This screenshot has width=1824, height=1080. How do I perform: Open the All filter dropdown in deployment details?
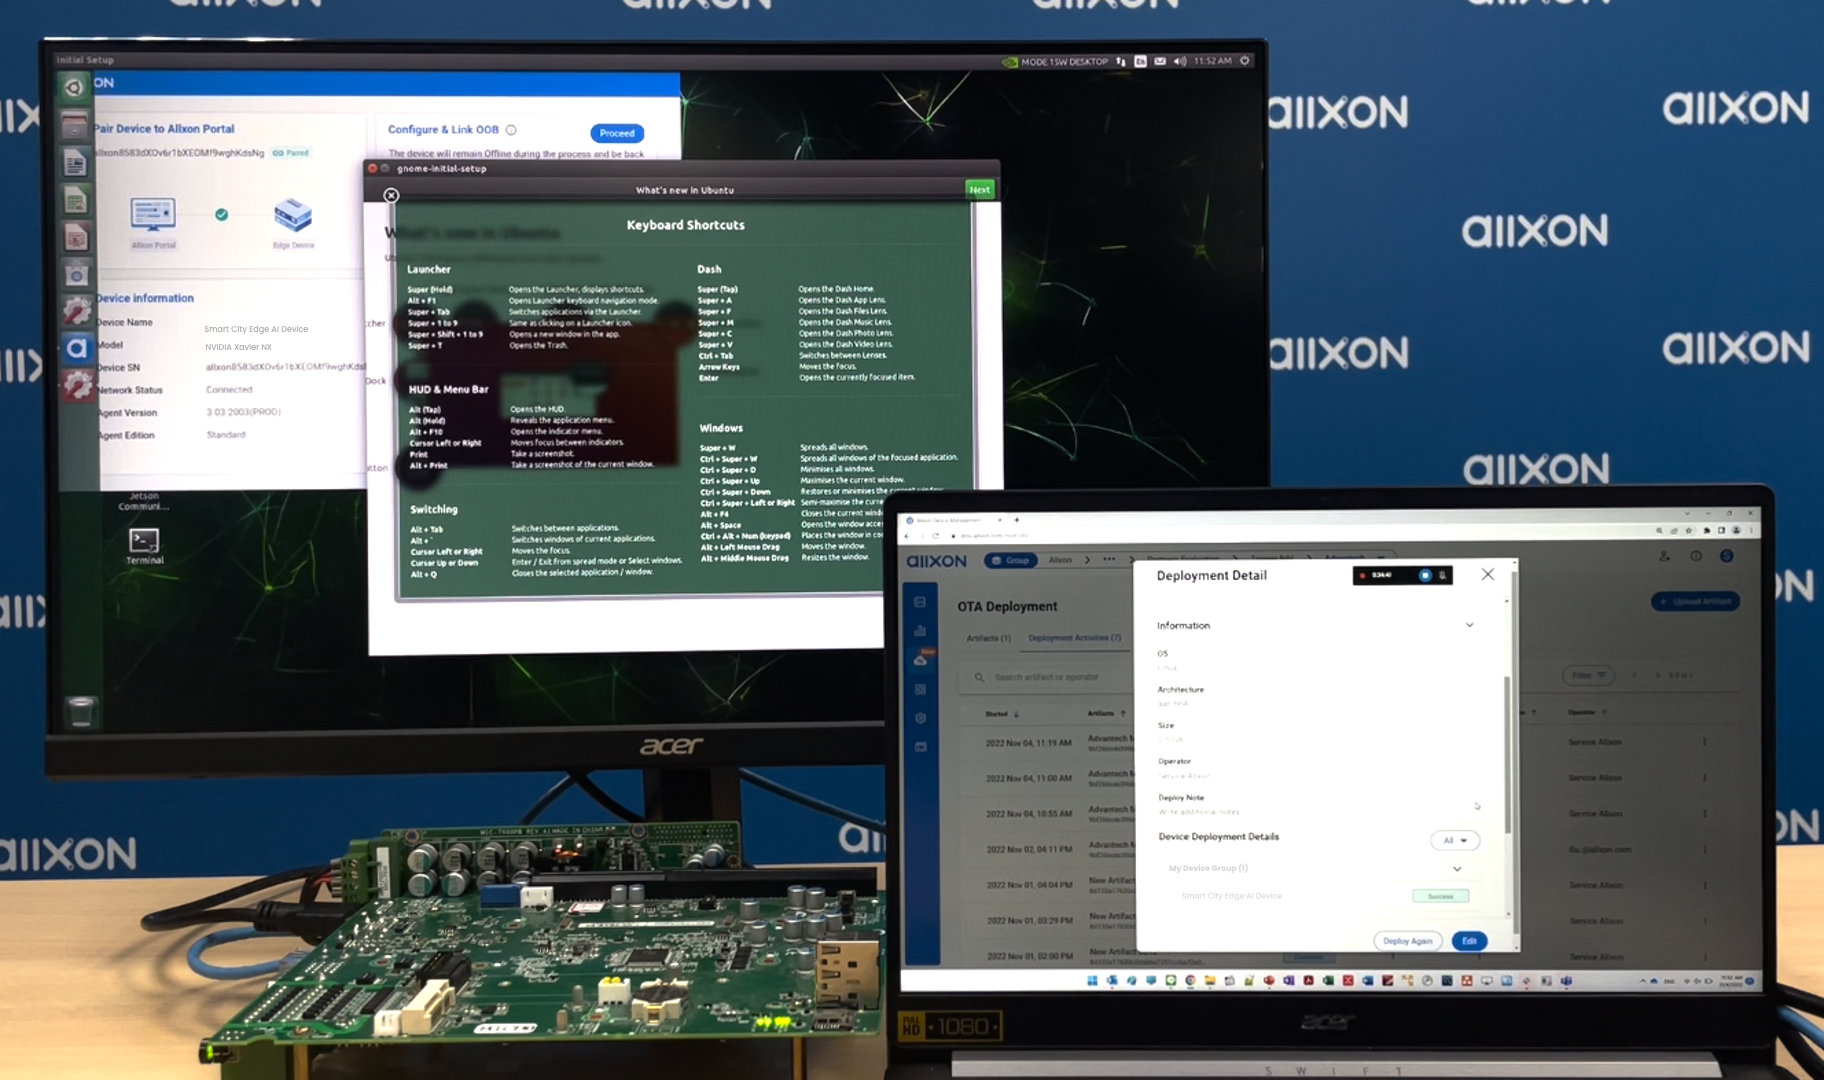pos(1455,840)
